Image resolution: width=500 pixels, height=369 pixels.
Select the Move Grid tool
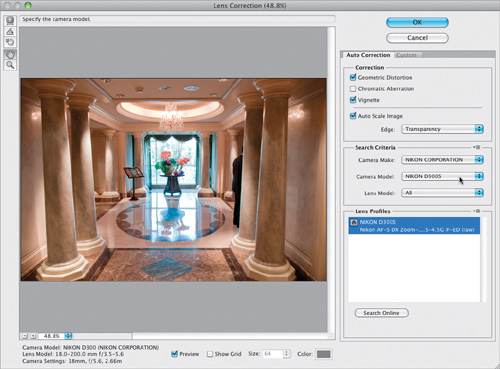[x=10, y=42]
